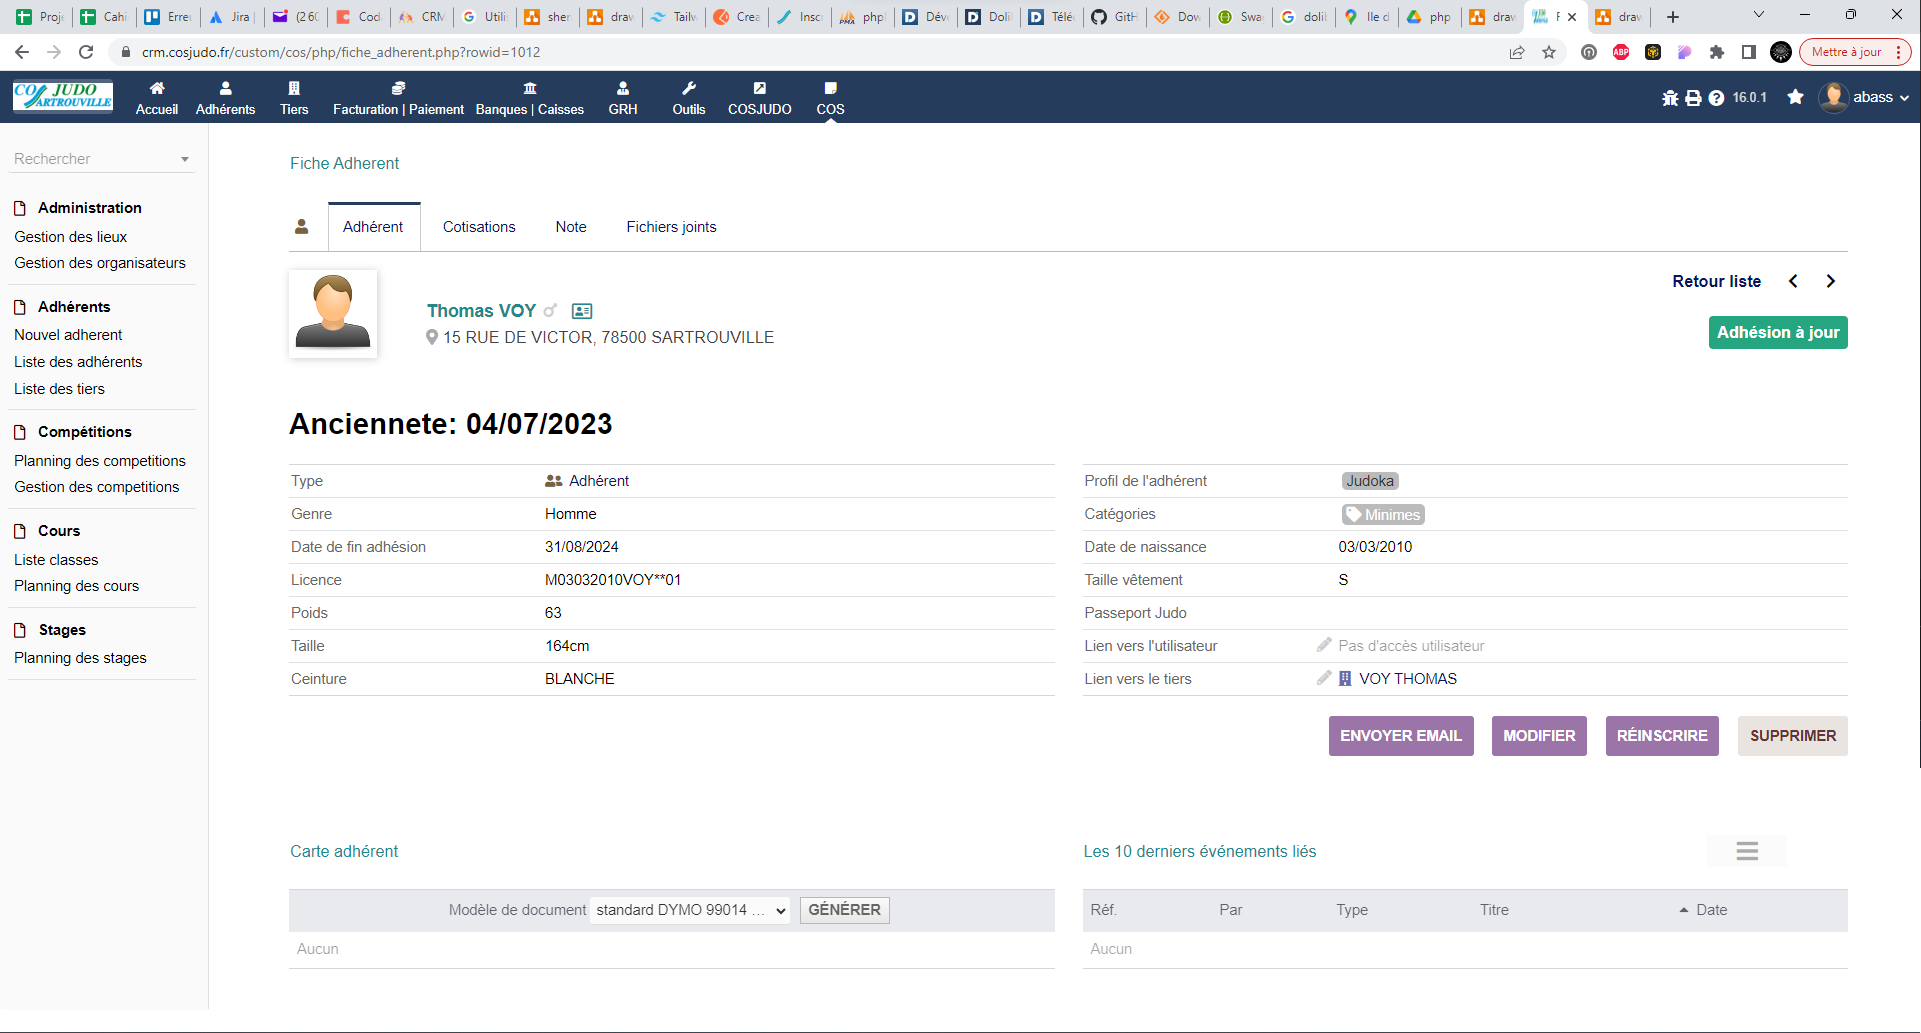This screenshot has width=1921, height=1033.
Task: Switch to the Cotisations tab
Action: point(479,227)
